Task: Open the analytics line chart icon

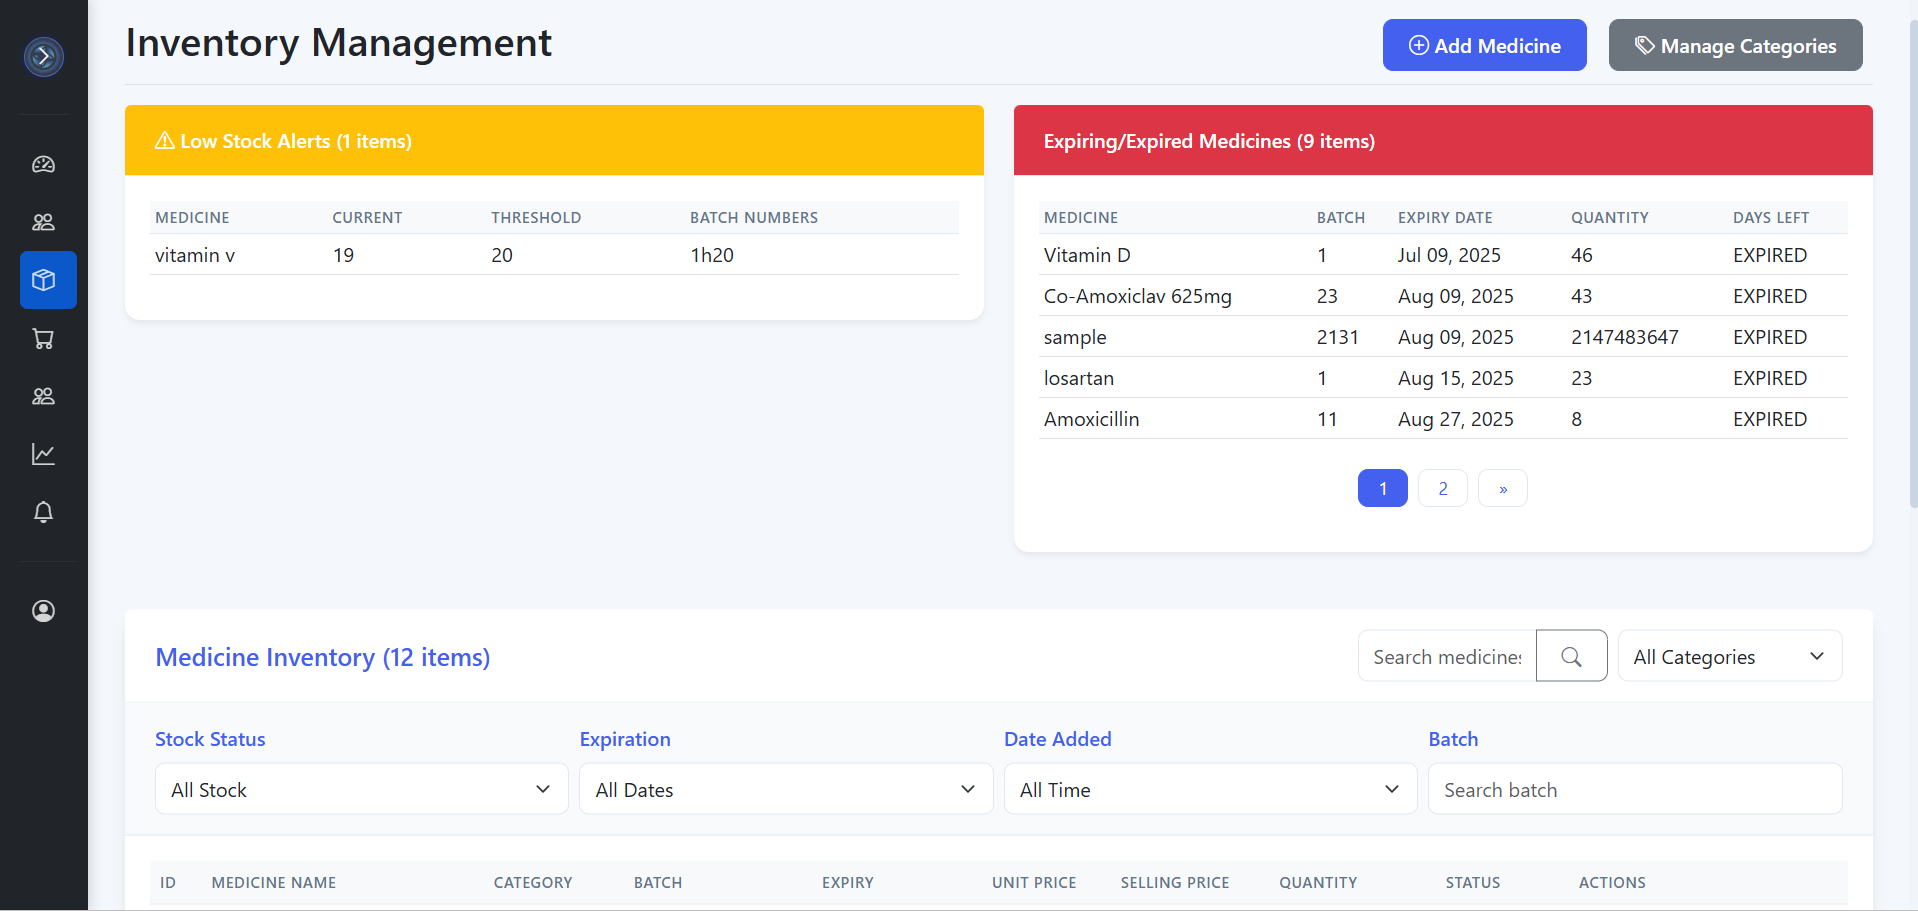Action: [44, 454]
